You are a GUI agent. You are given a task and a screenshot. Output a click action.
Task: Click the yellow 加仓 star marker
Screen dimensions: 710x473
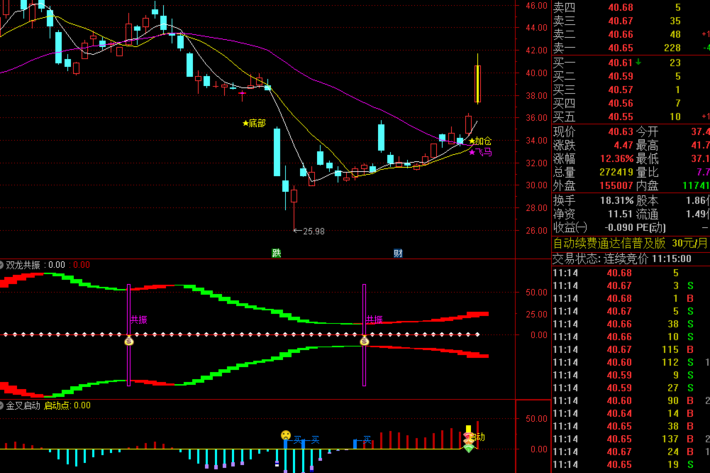[x=480, y=142]
